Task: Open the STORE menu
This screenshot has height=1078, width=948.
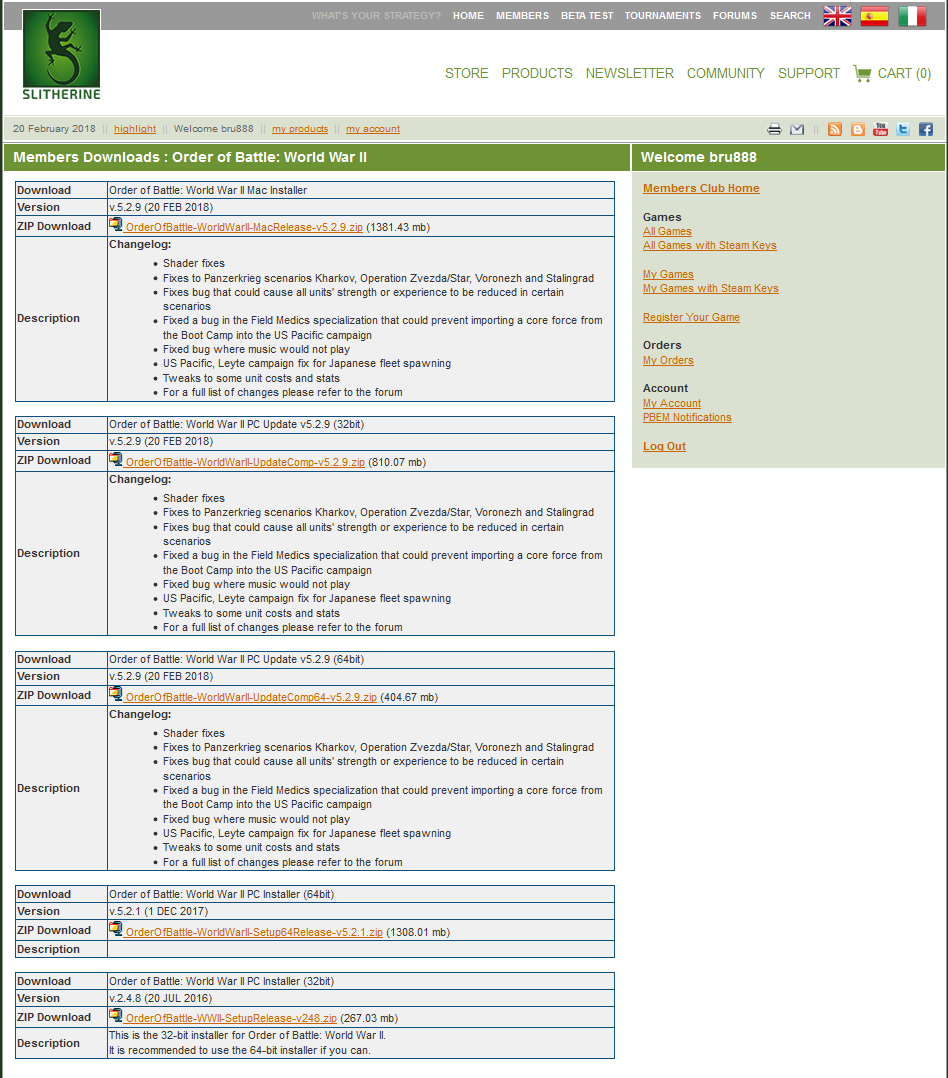Action: 467,74
